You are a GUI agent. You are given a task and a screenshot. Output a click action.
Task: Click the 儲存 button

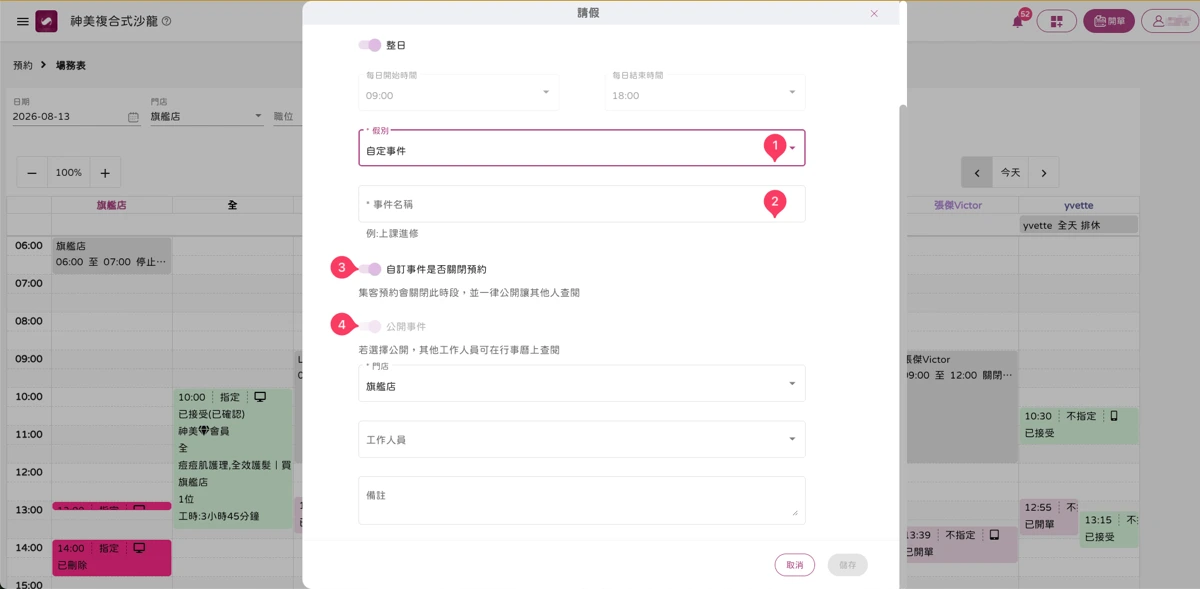(x=847, y=565)
